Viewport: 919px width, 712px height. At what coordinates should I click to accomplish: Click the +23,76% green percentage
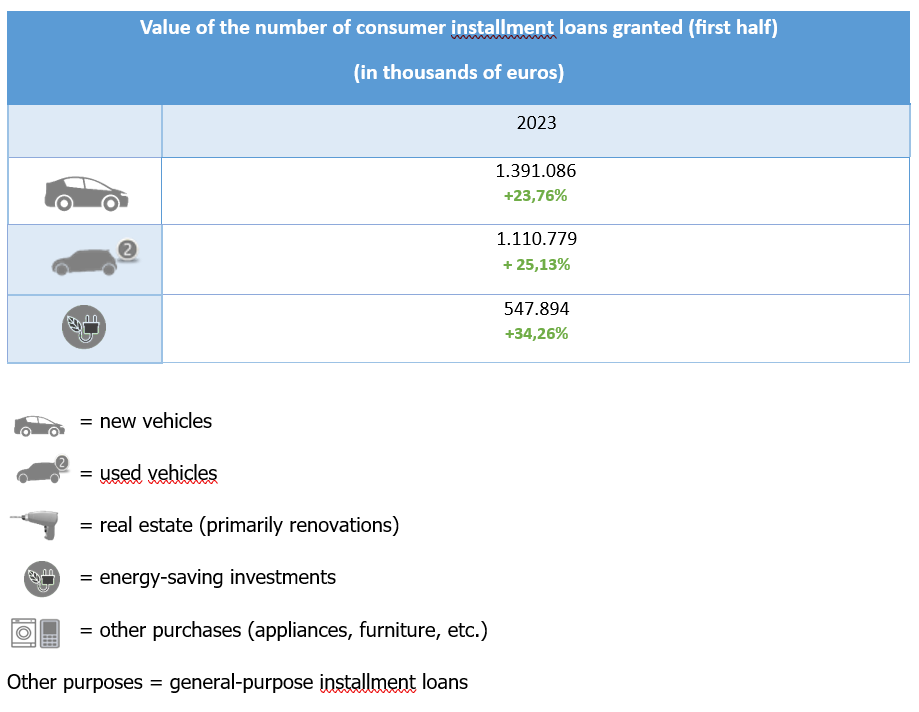535,196
